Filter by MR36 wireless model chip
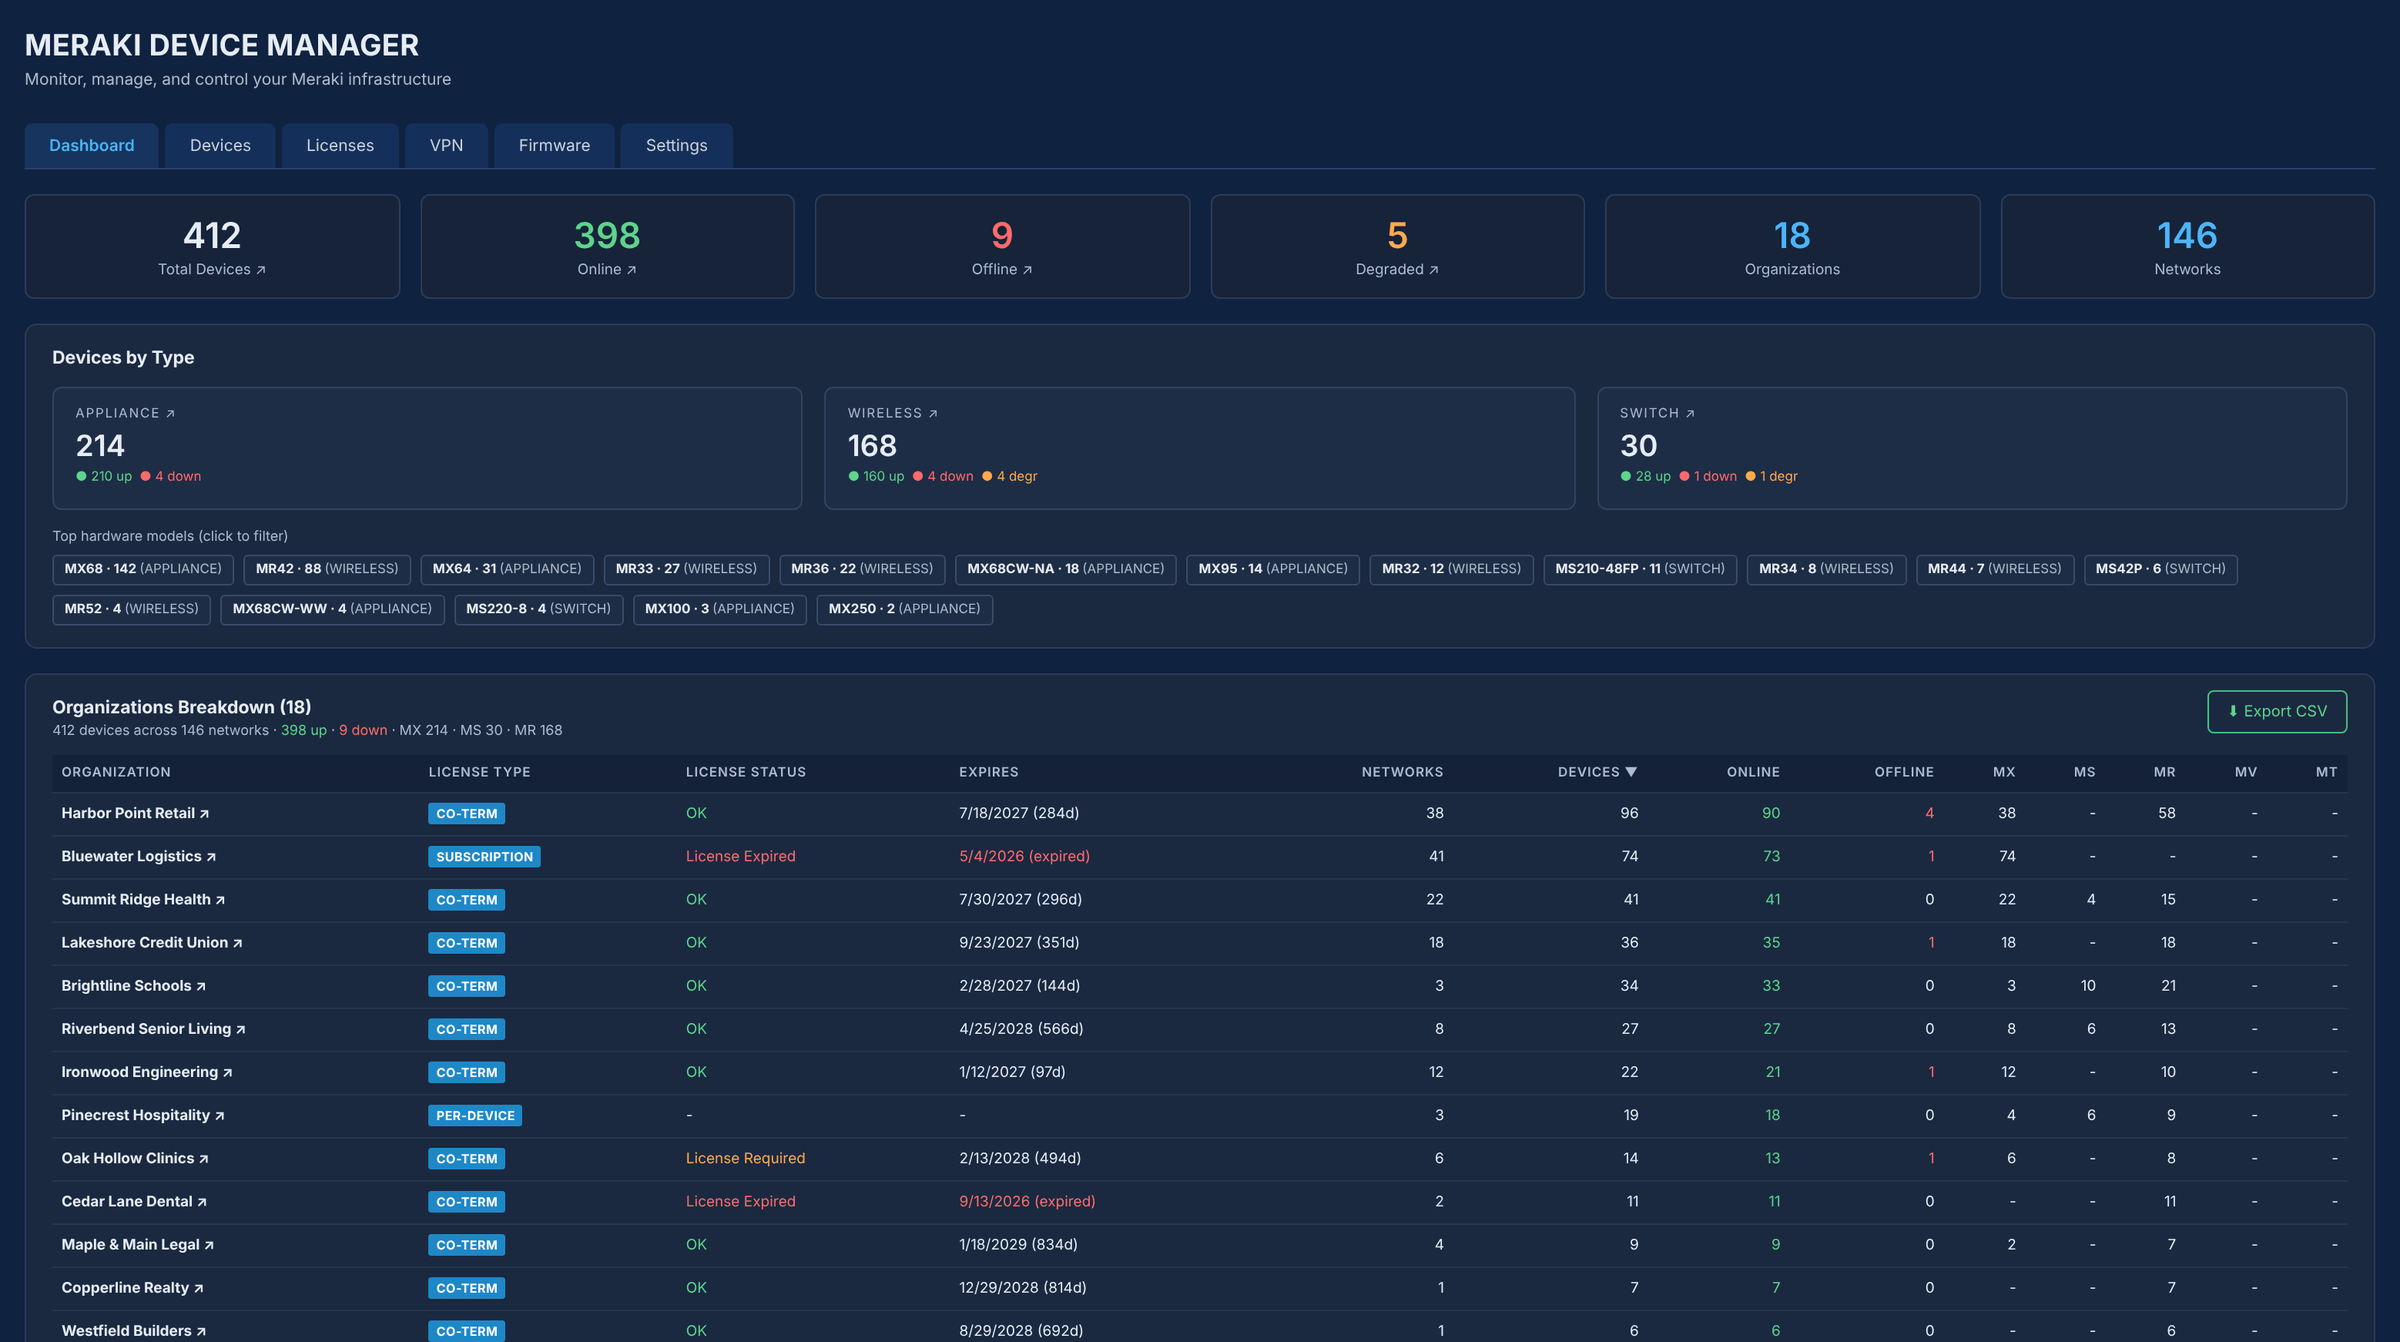 click(x=862, y=569)
